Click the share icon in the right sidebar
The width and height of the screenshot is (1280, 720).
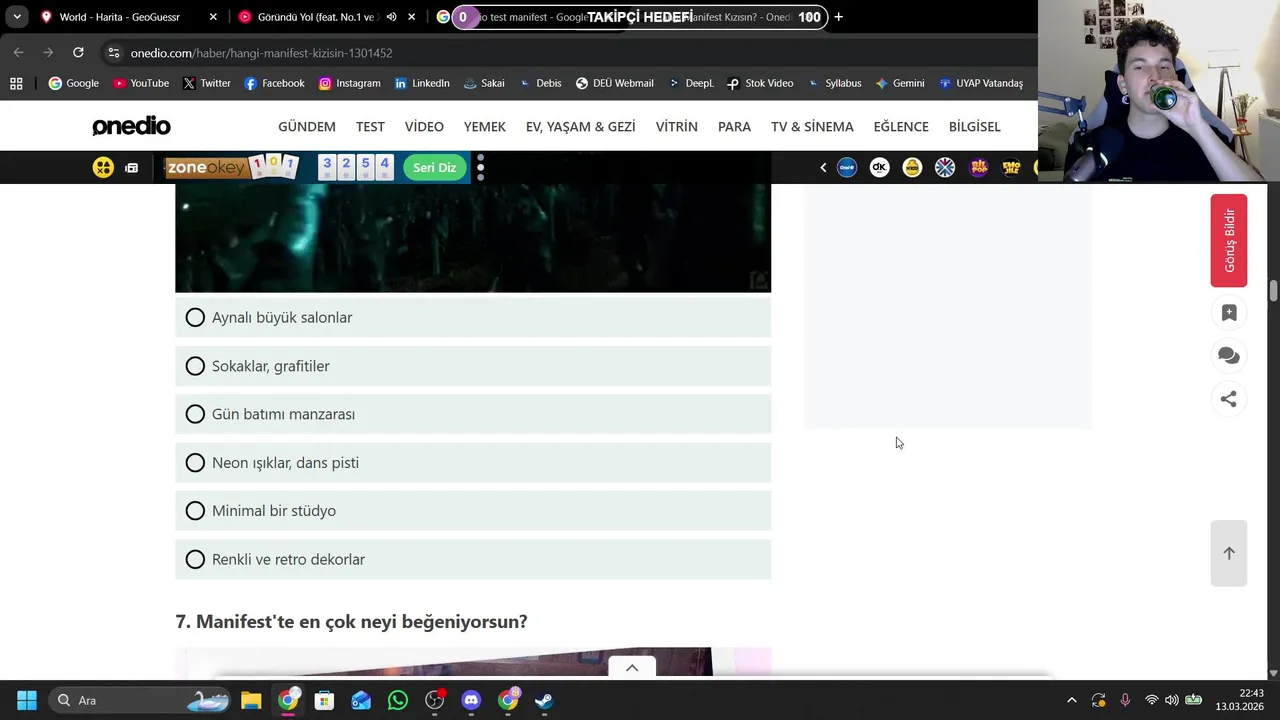pos(1229,399)
